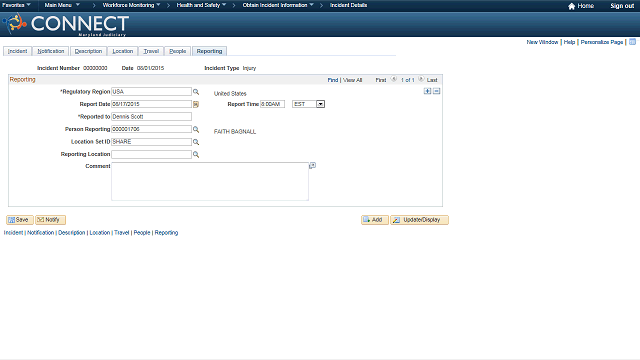Screen dimensions: 640x360
Task: Click into Comment text area
Action: (210, 182)
